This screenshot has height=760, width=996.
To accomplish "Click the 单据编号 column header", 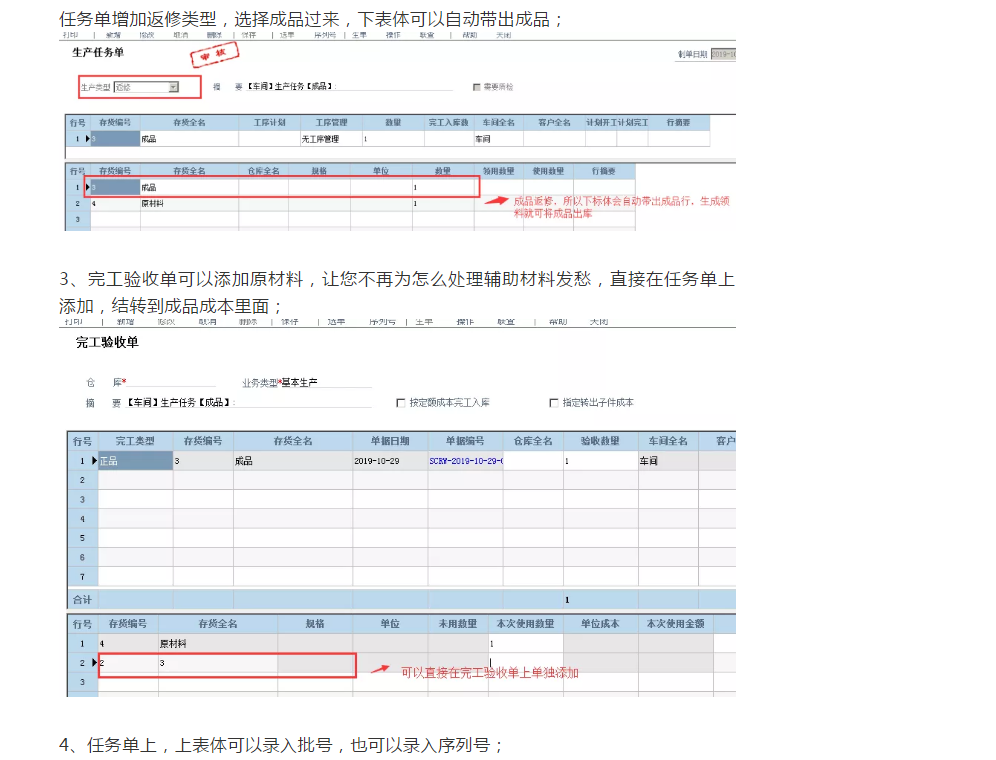I will pyautogui.click(x=465, y=441).
